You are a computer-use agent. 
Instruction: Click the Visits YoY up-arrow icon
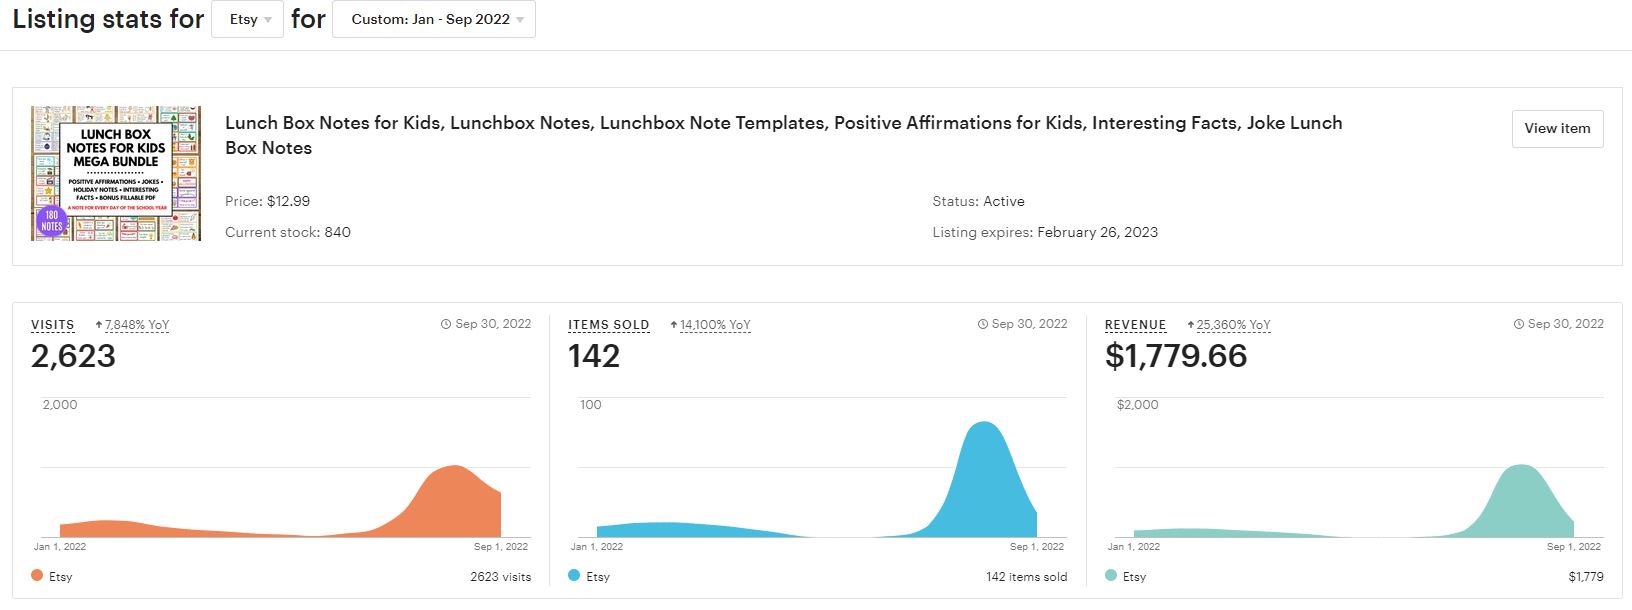click(99, 325)
